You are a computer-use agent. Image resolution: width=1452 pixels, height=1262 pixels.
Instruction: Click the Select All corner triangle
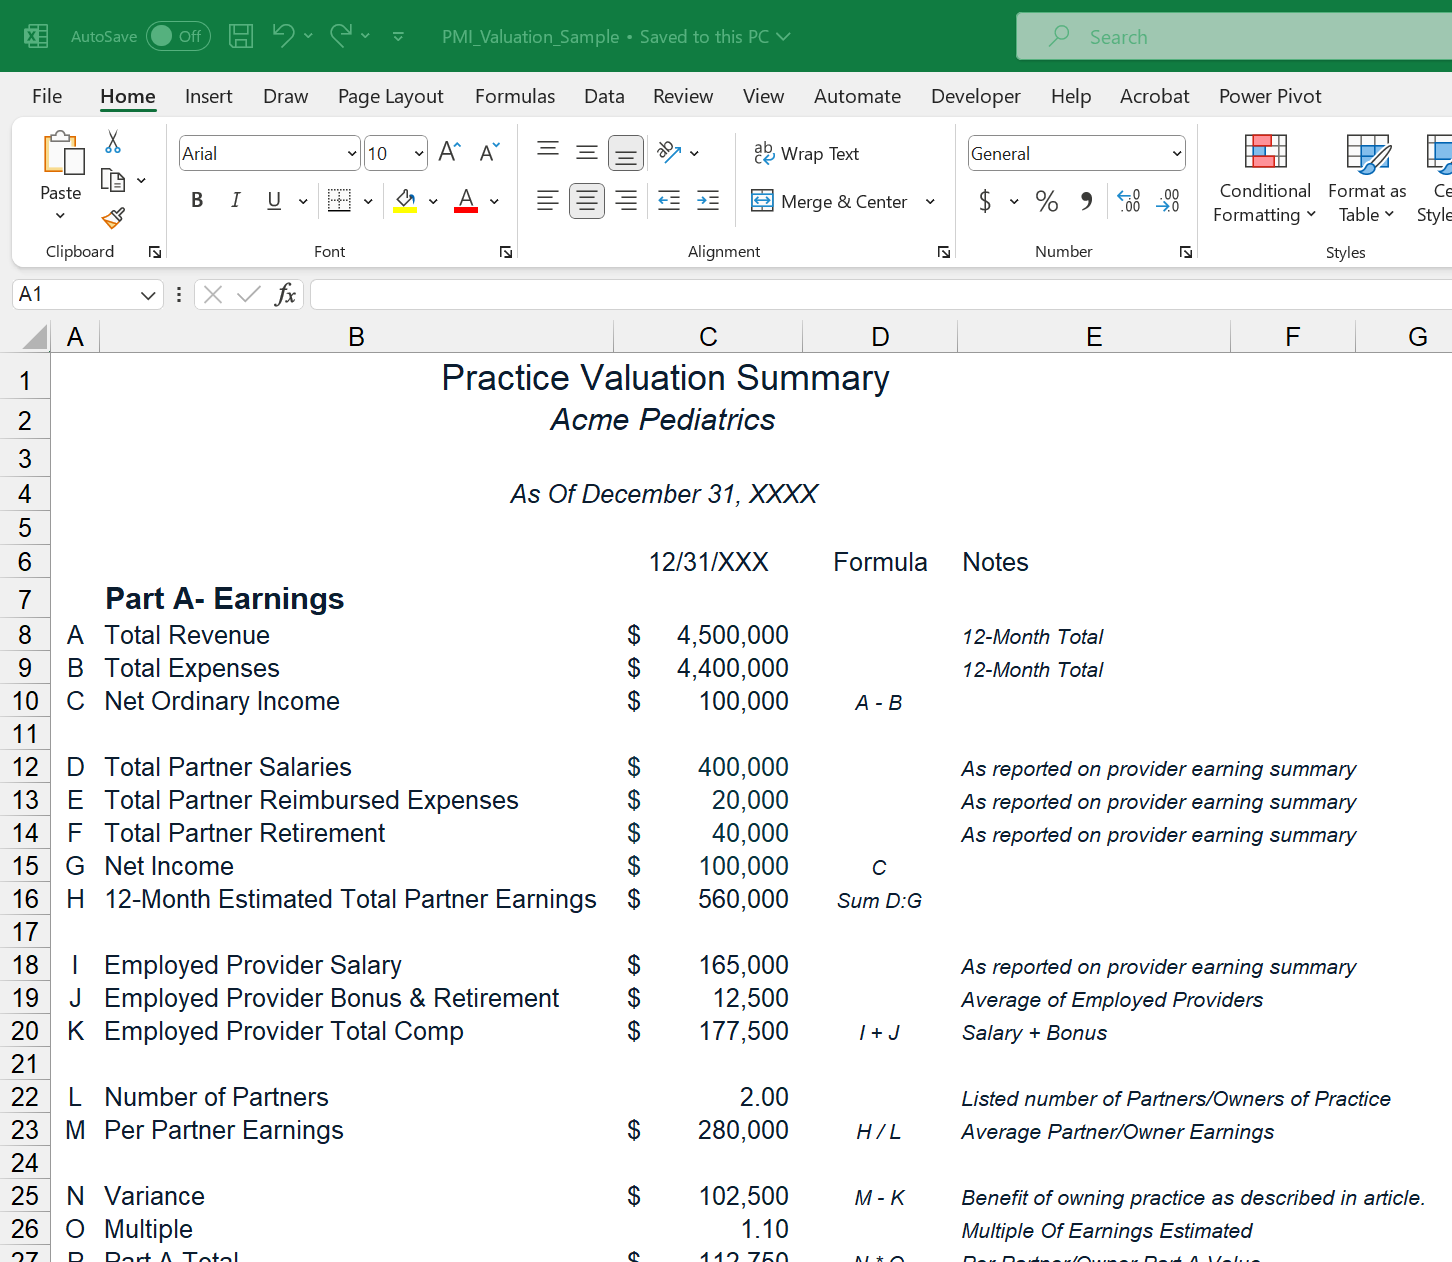tap(34, 337)
